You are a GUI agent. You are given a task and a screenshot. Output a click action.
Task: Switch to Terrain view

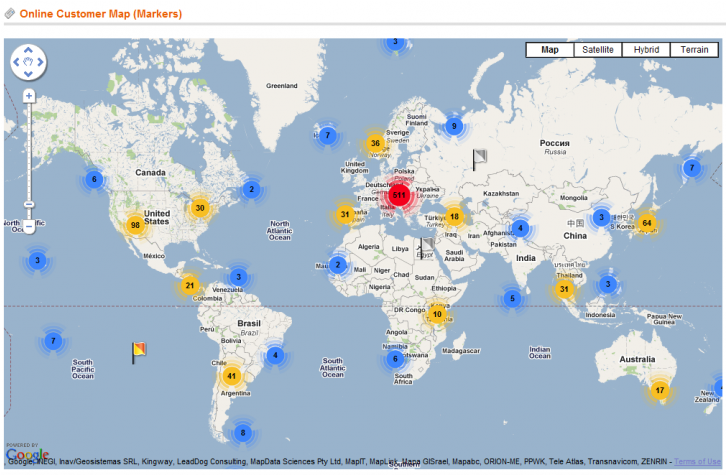694,50
